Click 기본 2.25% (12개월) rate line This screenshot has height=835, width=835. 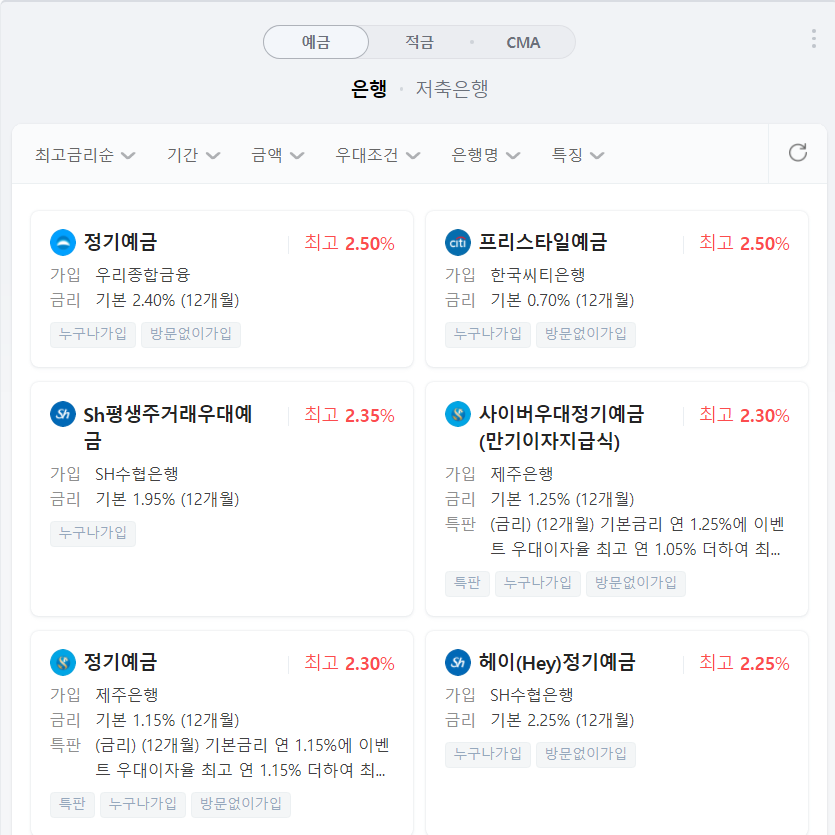[562, 720]
